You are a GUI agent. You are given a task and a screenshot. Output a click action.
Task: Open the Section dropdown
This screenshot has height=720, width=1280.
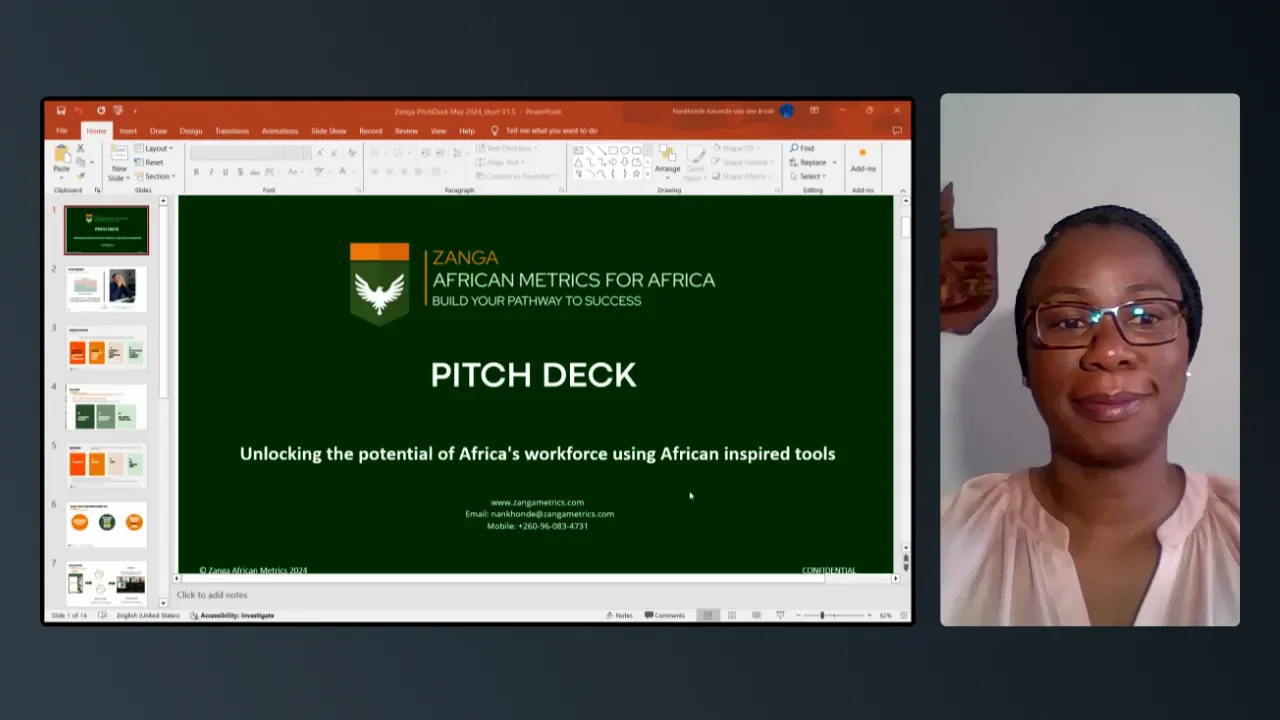[x=155, y=176]
